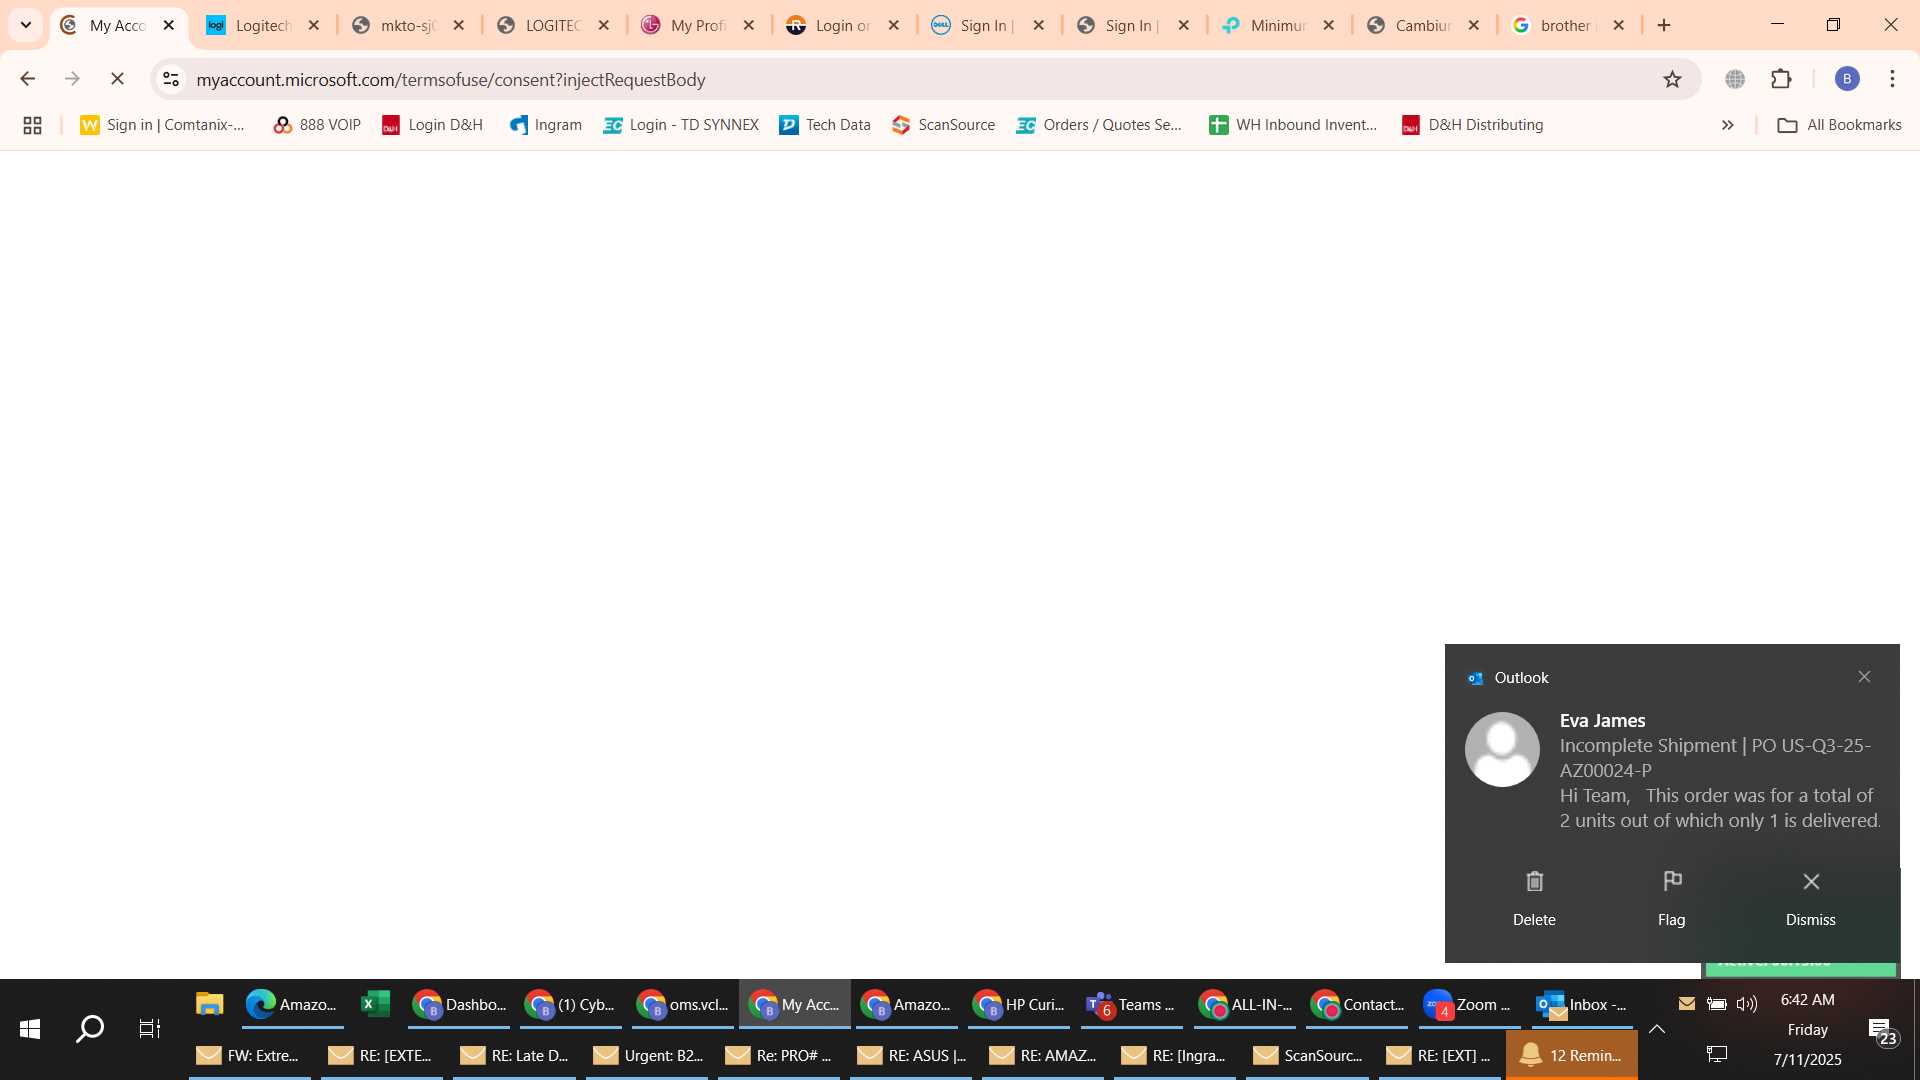Open volume control in system tray
The image size is (1920, 1080).
tap(1747, 1003)
